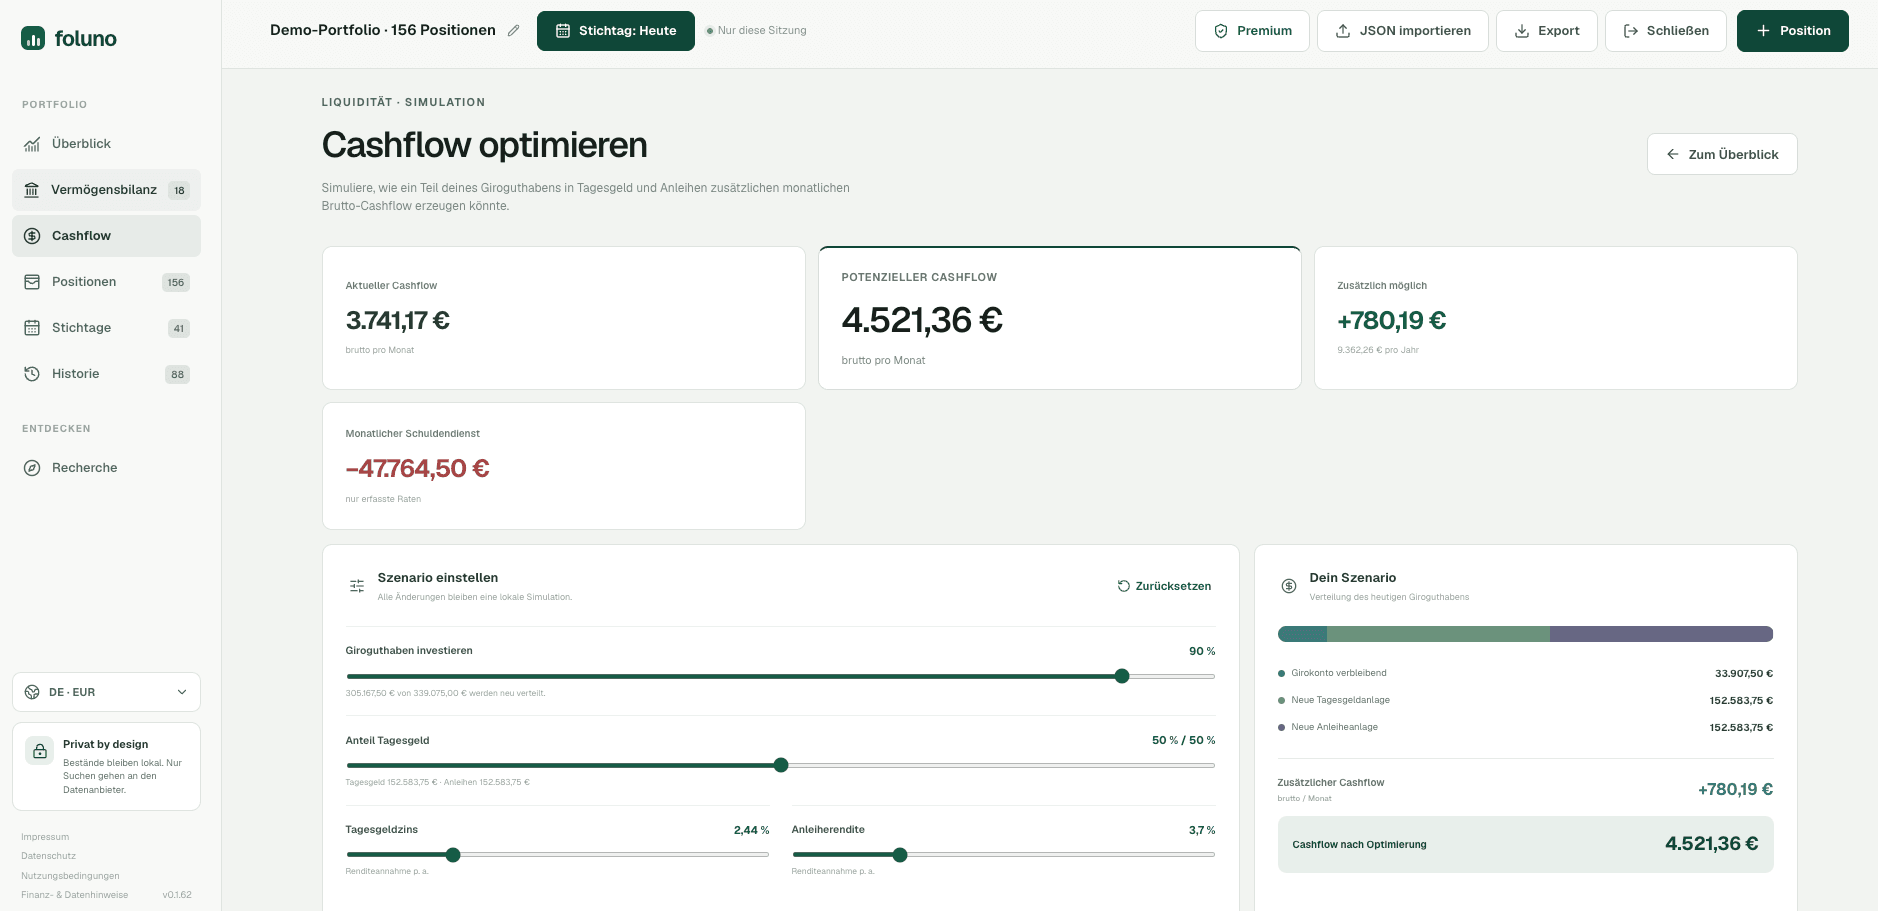Viewport: 1878px width, 911px height.
Task: Click the globe icon next to DE · EUR
Action: point(32,692)
